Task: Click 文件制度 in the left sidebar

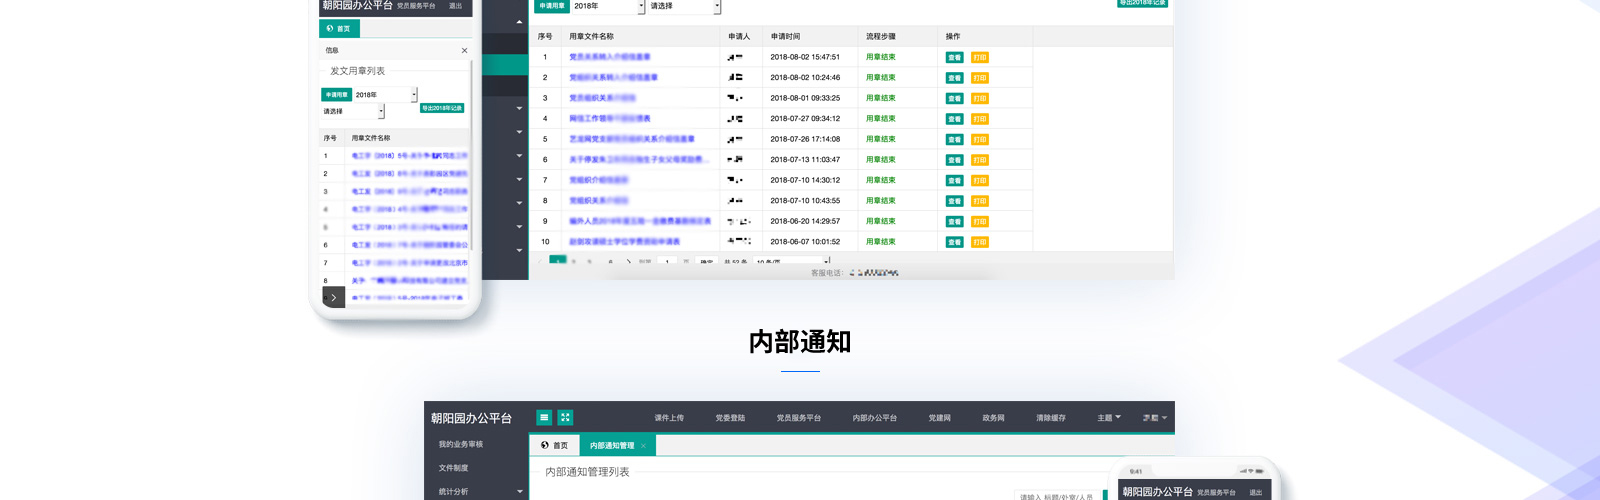Action: (x=453, y=468)
